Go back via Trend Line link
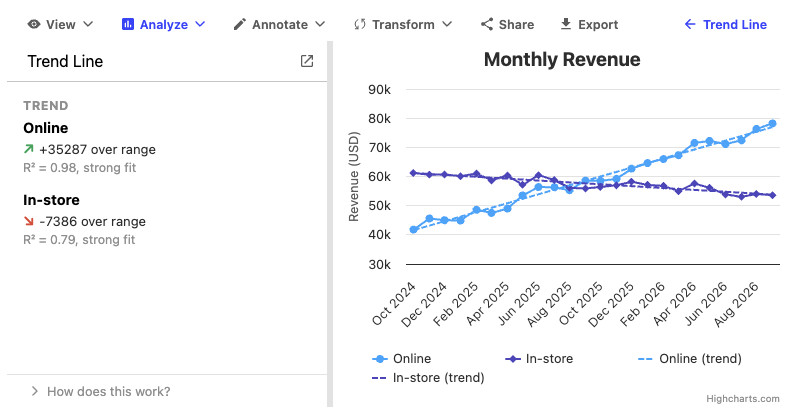 [x=725, y=24]
